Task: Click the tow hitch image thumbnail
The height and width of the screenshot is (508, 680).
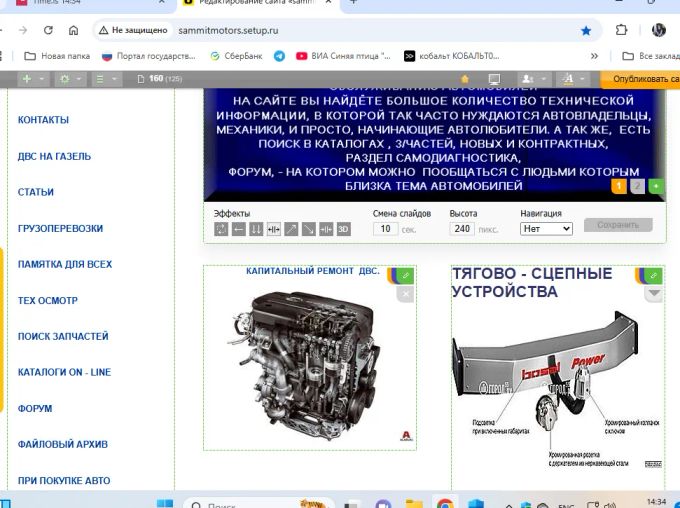Action: click(x=557, y=388)
